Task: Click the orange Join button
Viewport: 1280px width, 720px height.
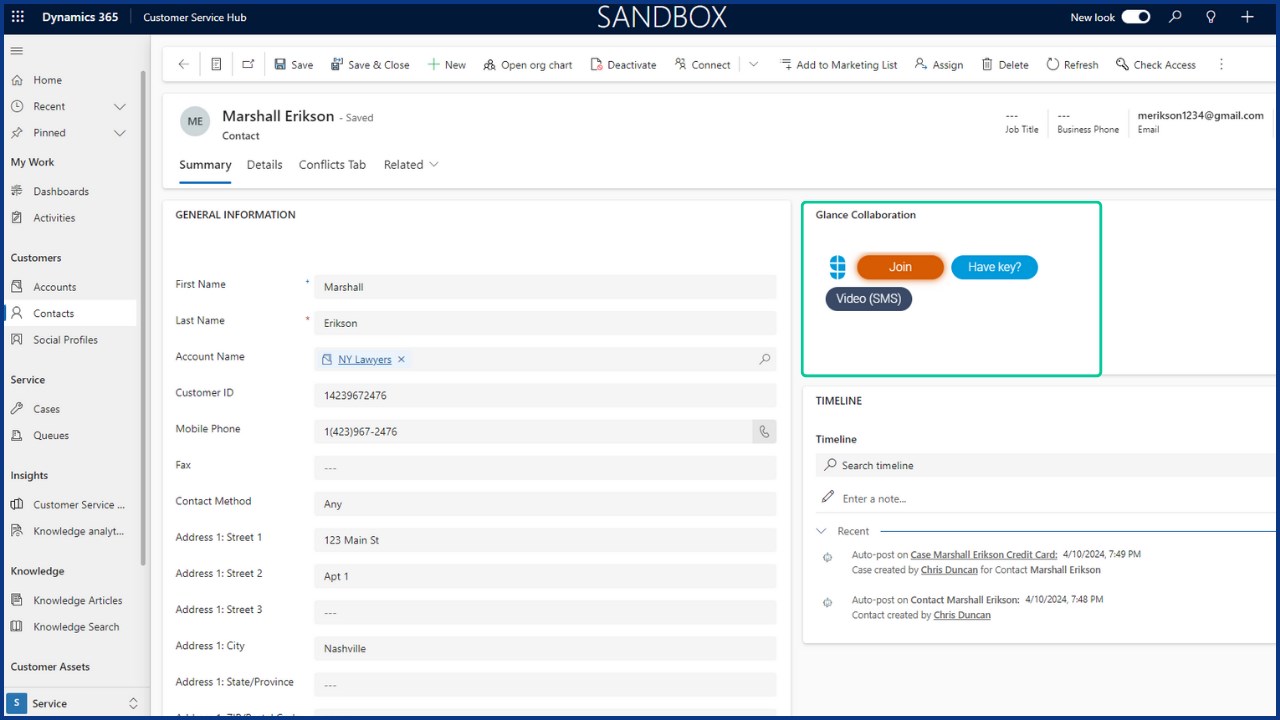Action: pos(900,267)
